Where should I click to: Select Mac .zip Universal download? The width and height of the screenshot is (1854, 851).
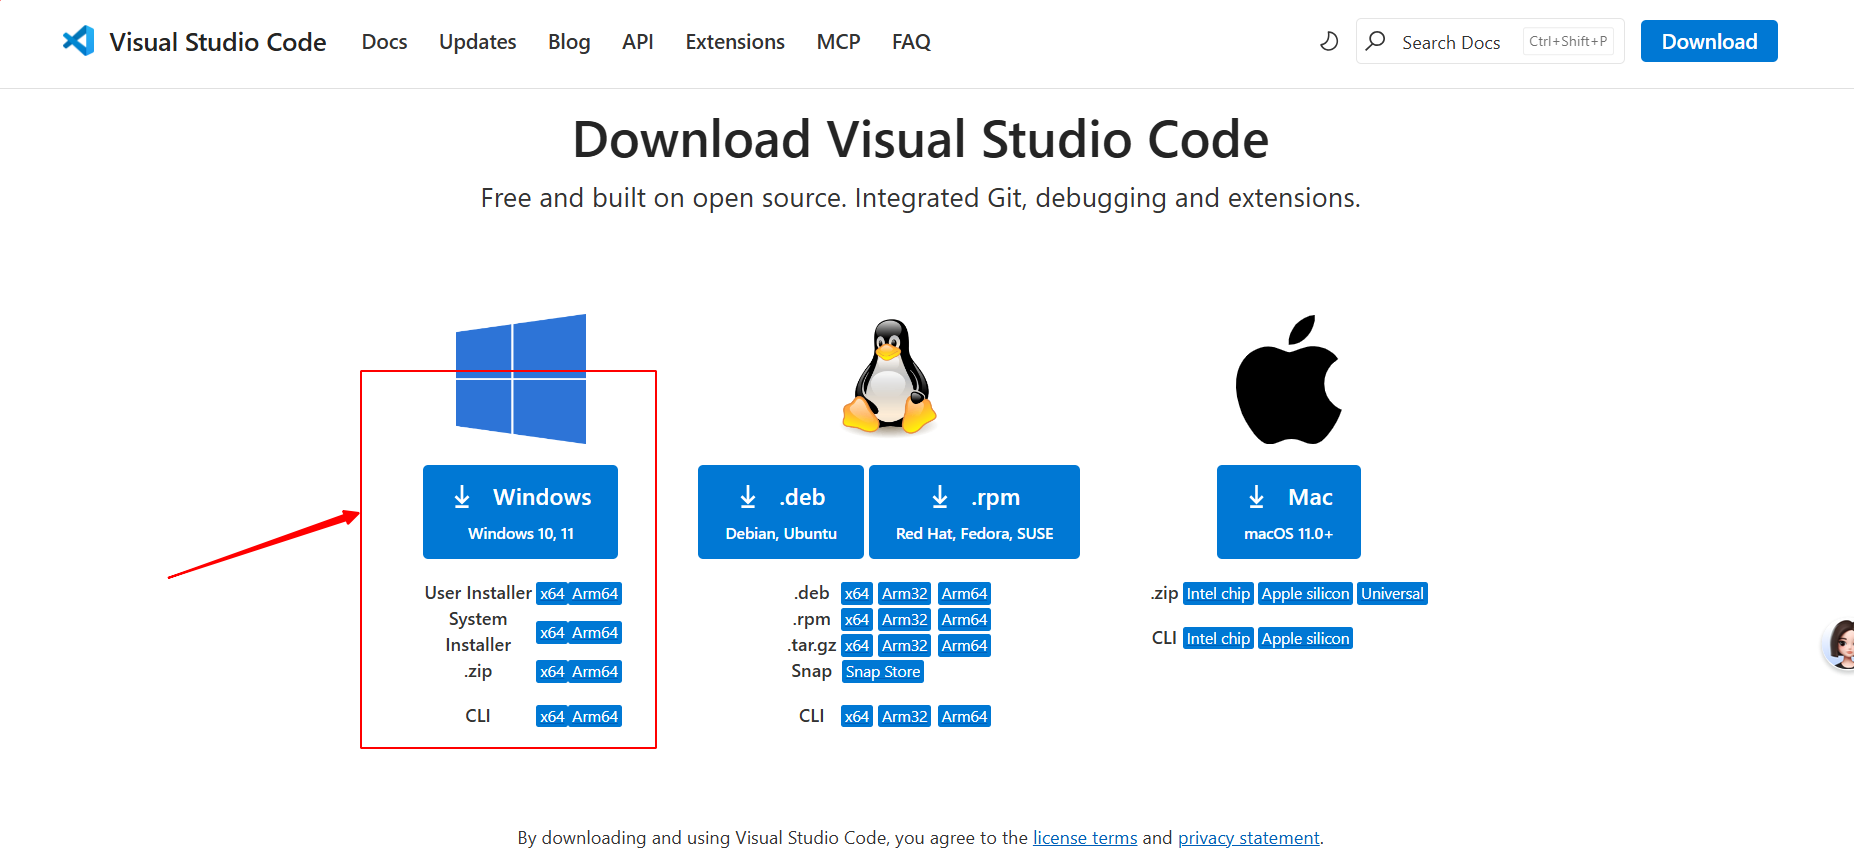pyautogui.click(x=1392, y=594)
